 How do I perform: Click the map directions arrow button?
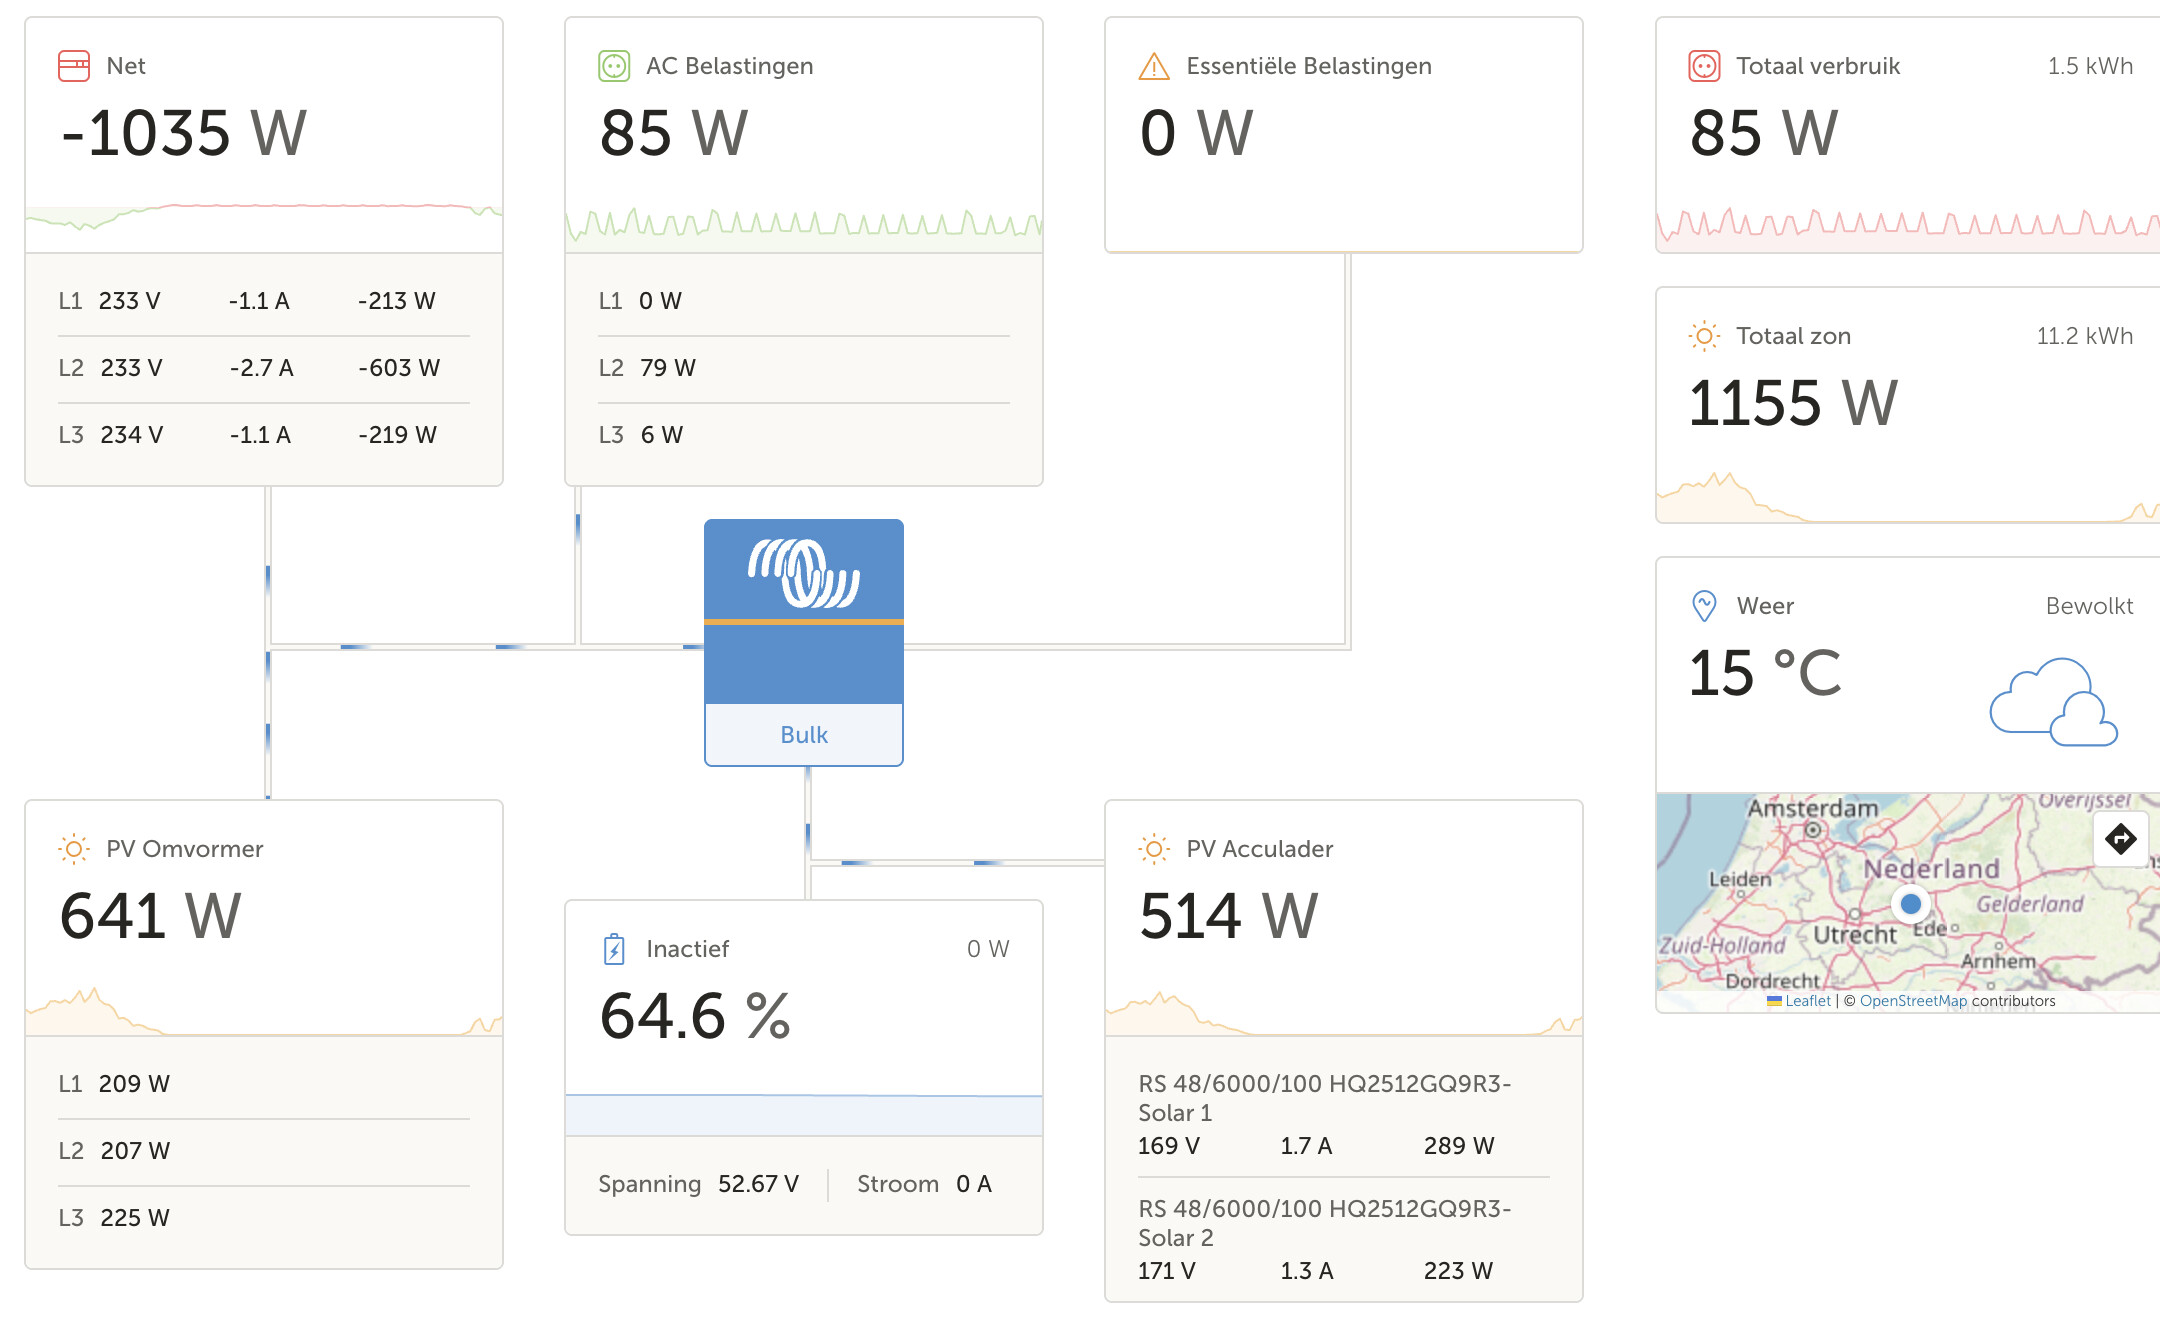(2120, 839)
